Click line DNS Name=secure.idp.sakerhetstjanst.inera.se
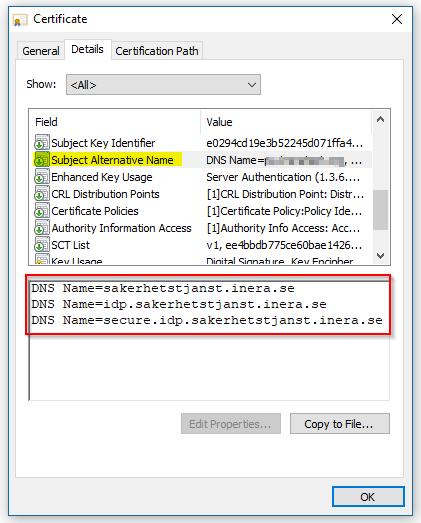This screenshot has height=523, width=421. (x=207, y=320)
